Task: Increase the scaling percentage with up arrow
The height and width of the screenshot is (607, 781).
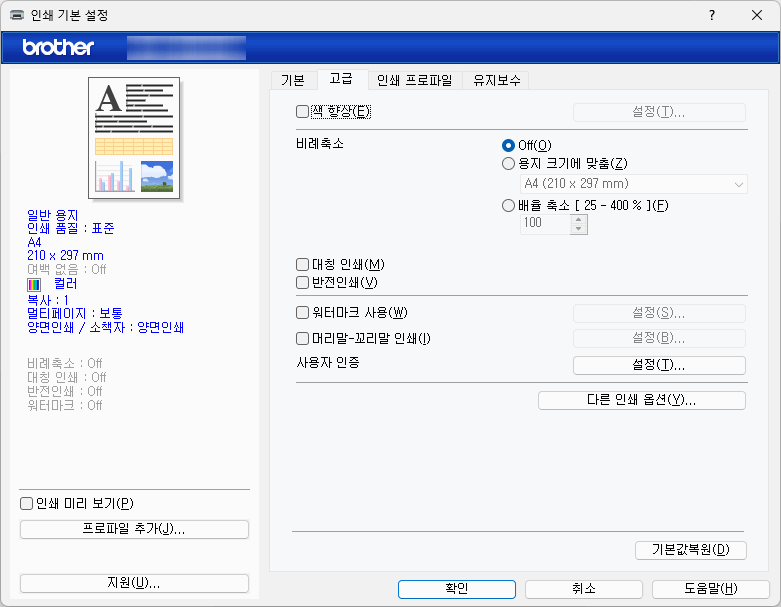Action: [578, 219]
